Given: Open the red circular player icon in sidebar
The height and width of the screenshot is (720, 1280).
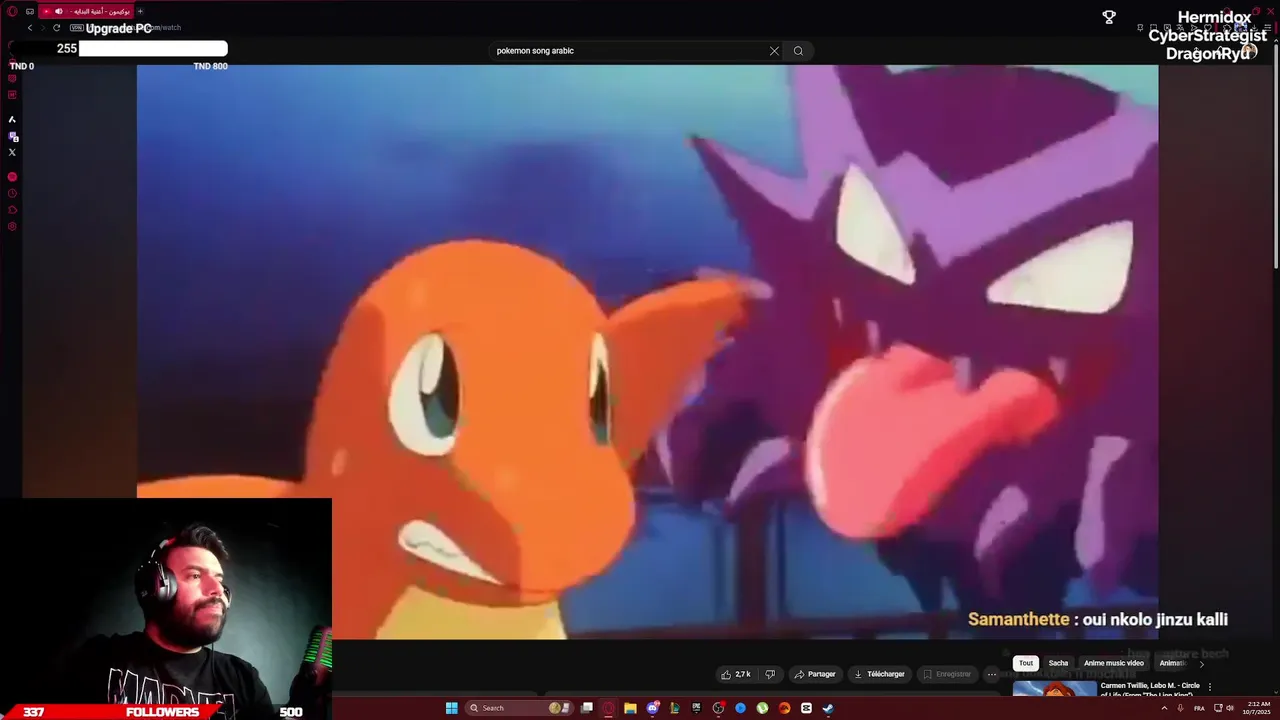Looking at the screenshot, I should coord(12,177).
